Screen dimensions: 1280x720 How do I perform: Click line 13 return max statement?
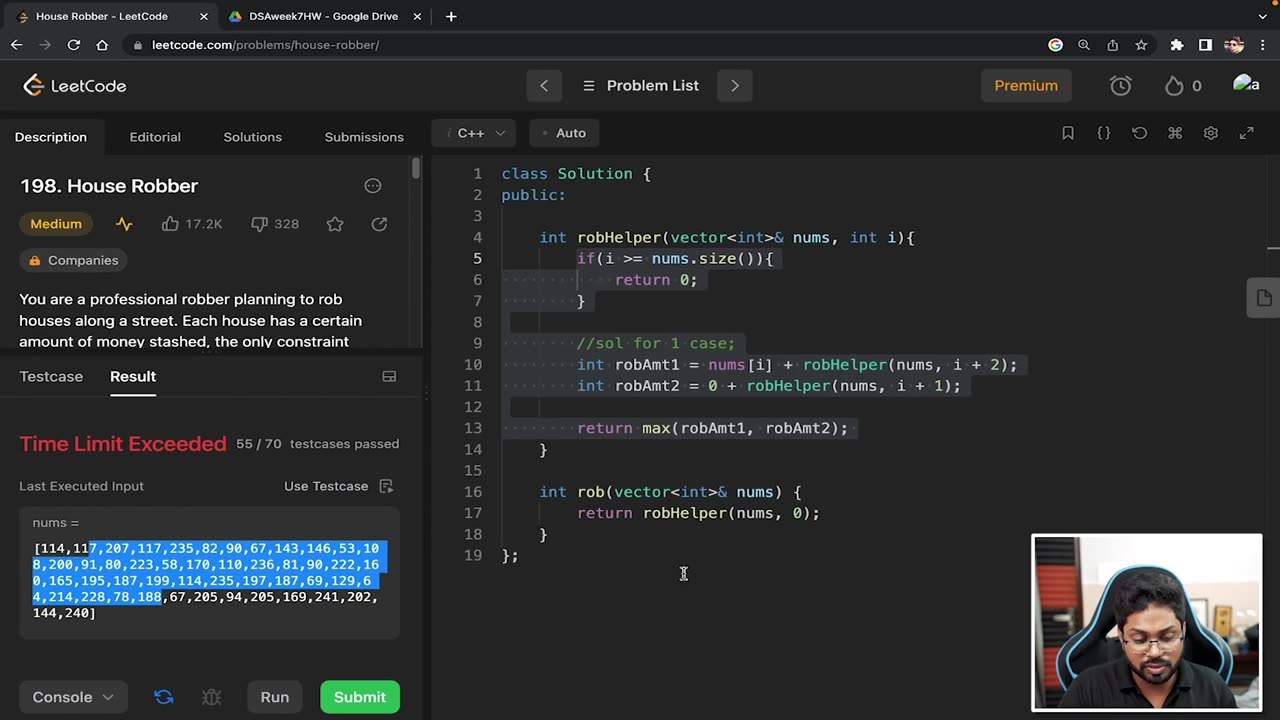(712, 428)
